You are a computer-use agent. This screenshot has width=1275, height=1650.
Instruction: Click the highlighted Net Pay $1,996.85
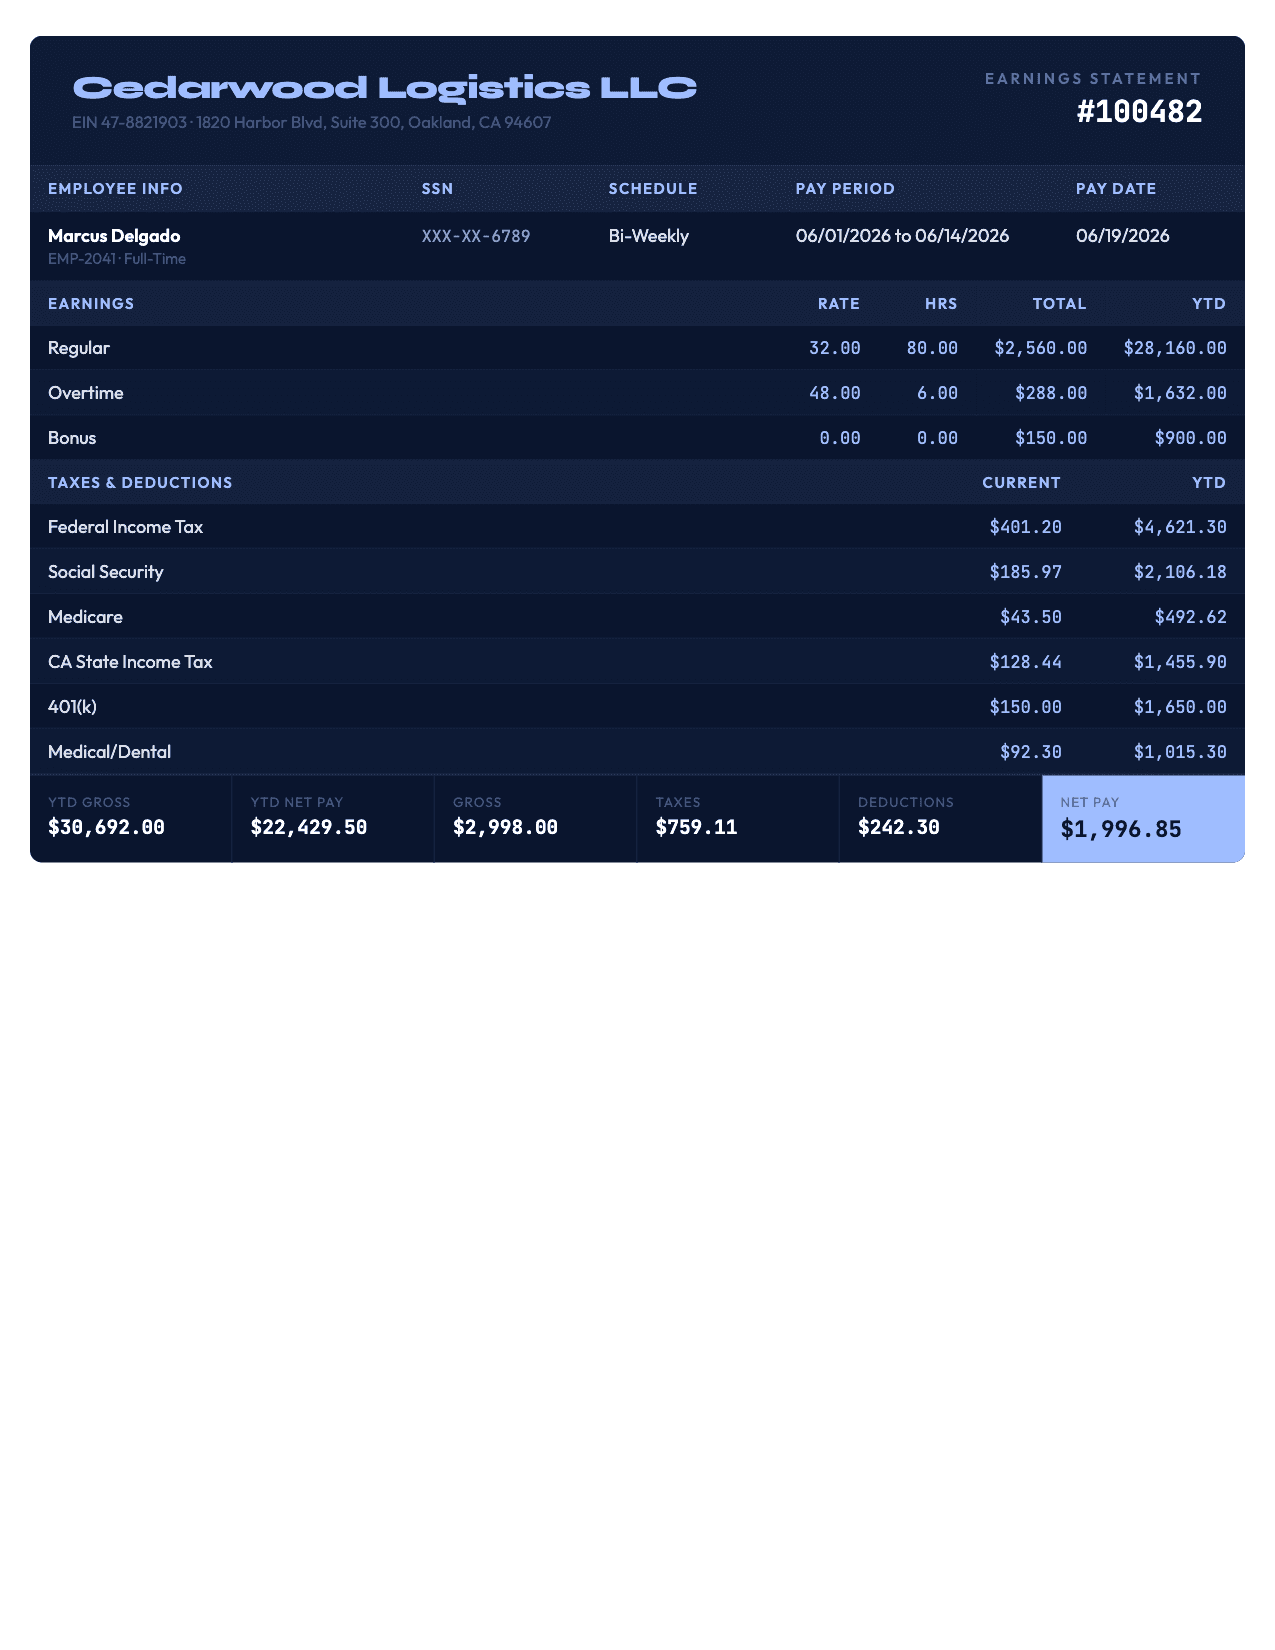coord(1121,829)
